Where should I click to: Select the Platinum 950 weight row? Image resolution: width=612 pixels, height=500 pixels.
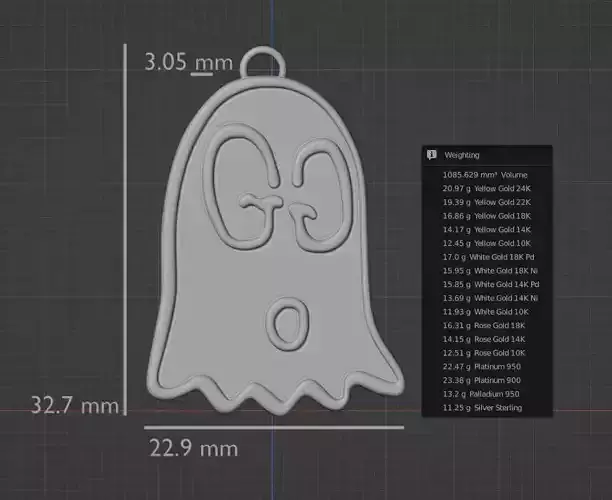pos(482,367)
